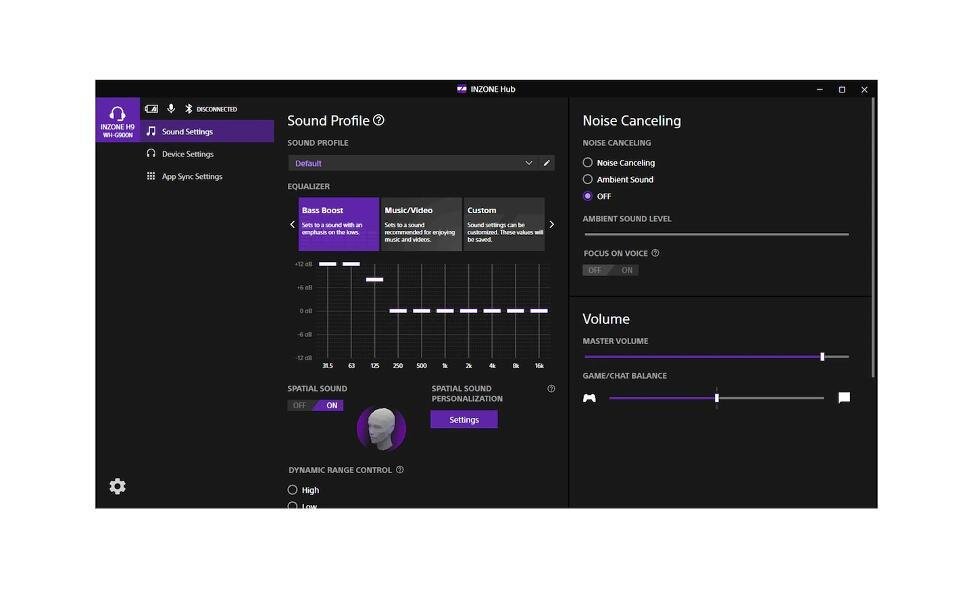Open the Sound Profile help question mark

point(378,120)
